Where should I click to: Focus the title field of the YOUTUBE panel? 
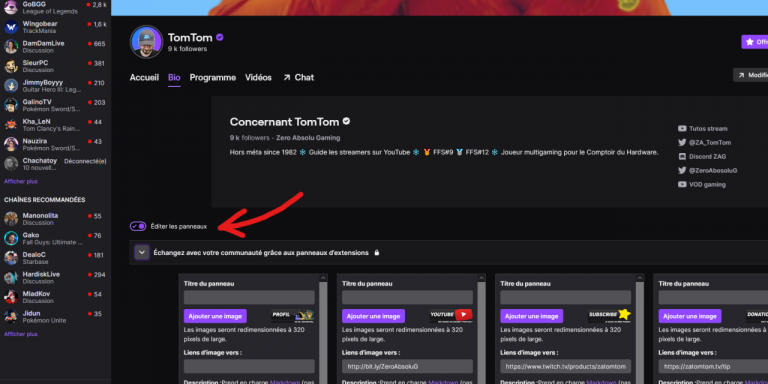[408, 297]
